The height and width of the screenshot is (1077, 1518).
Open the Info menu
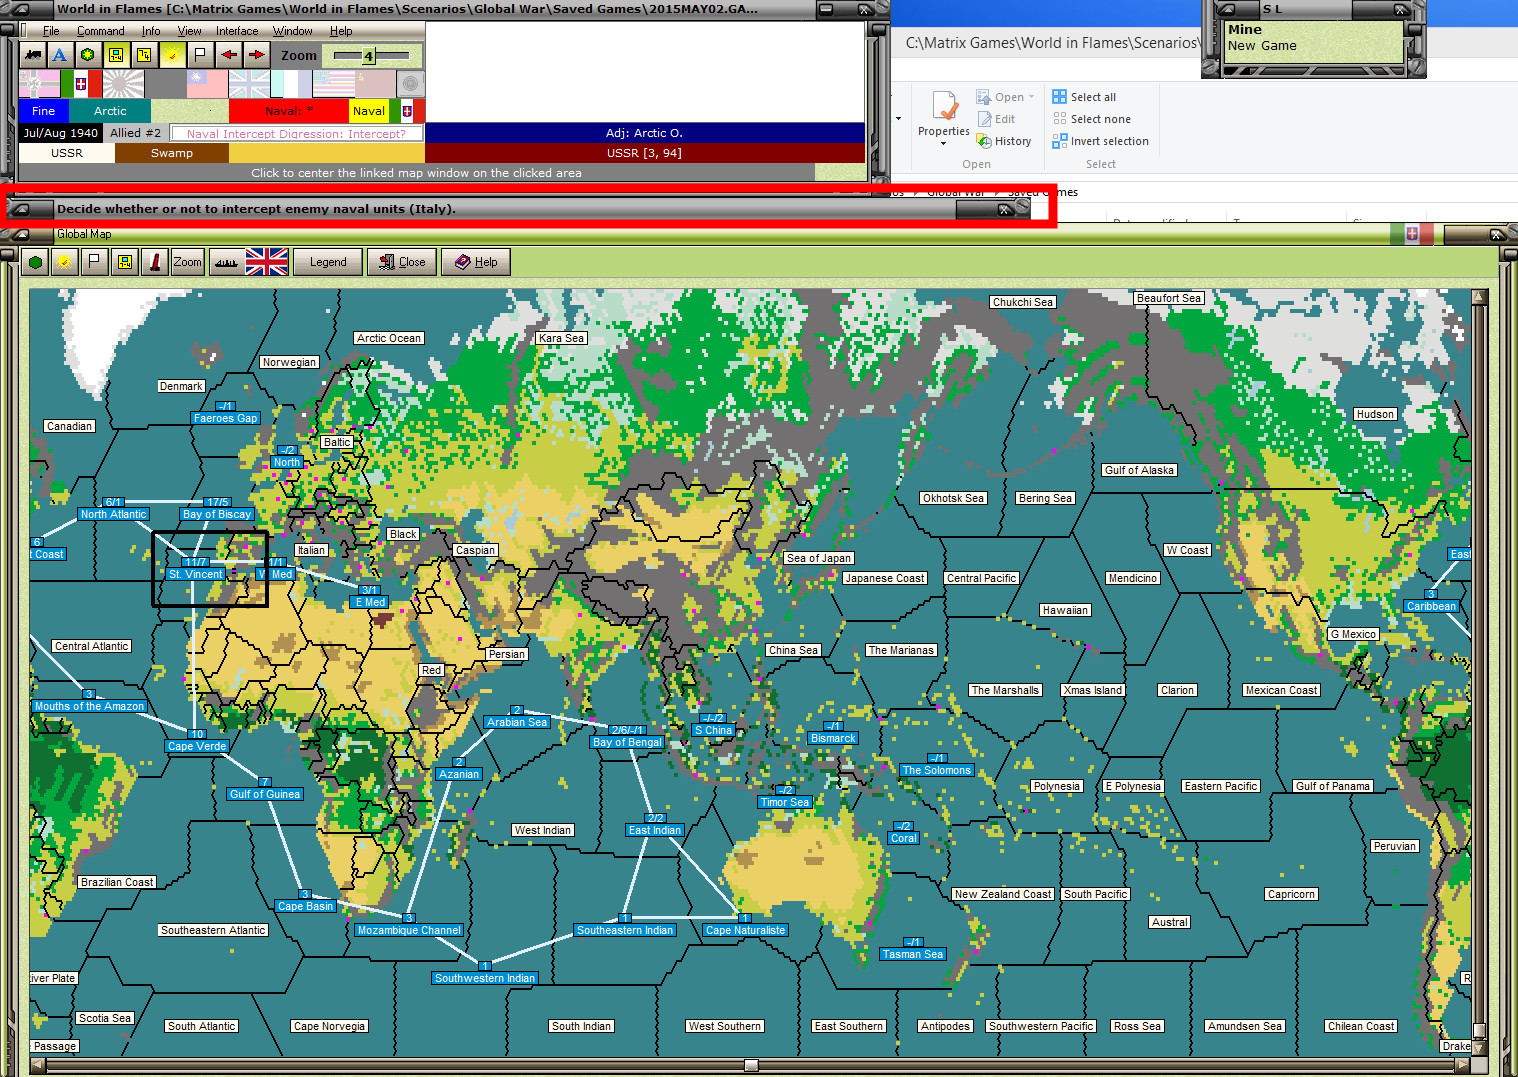click(151, 31)
